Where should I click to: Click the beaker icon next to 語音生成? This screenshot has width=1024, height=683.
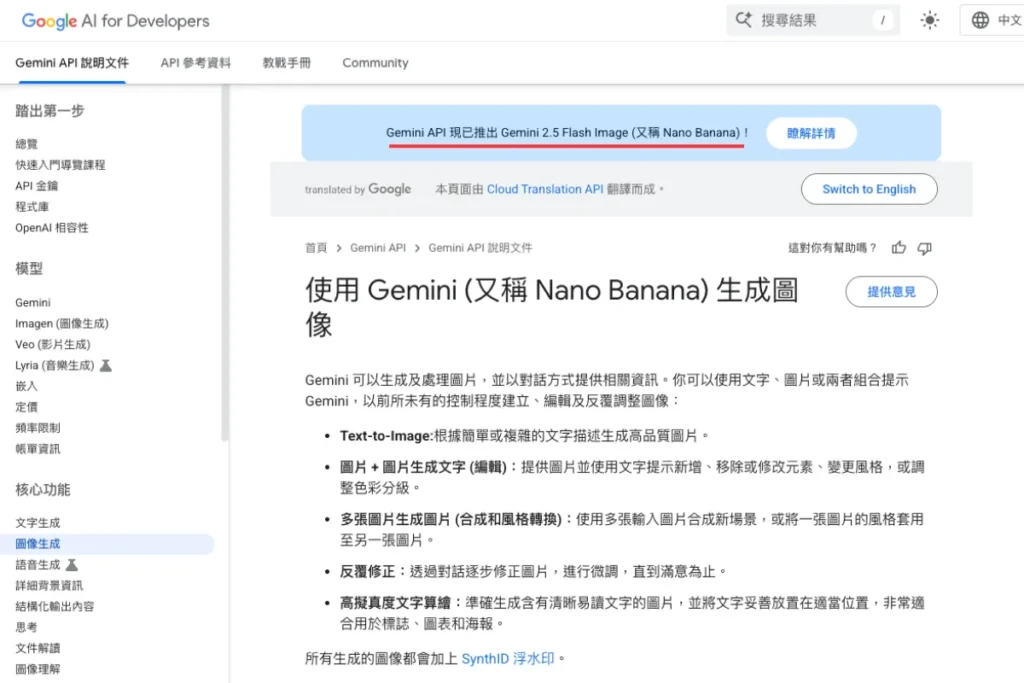coord(72,564)
